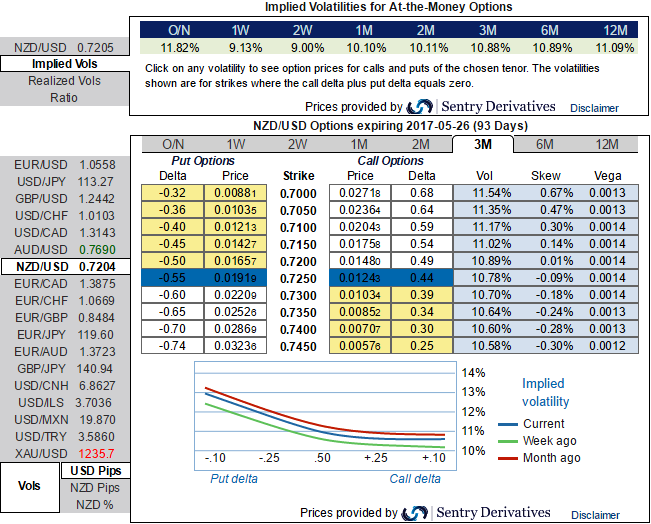Open the bottom Disclaimer link
651x524 pixels.
point(595,515)
